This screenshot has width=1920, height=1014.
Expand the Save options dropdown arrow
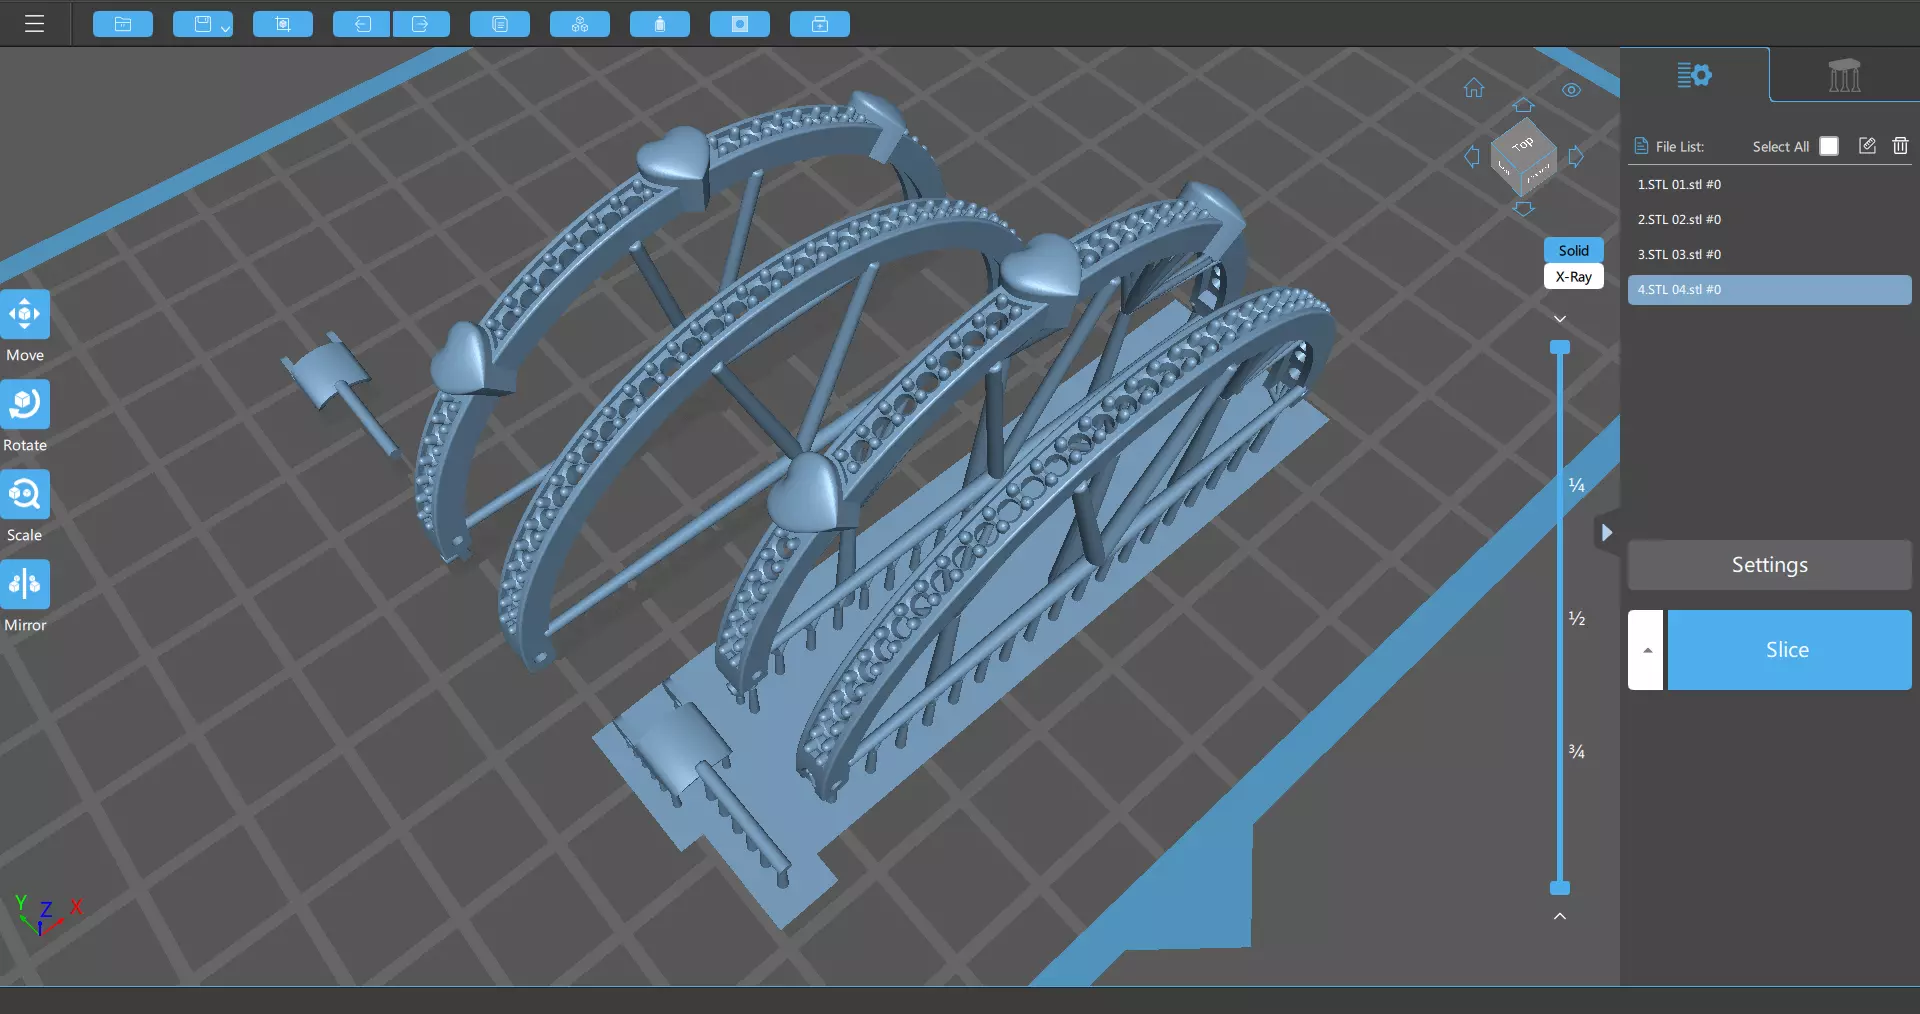226,27
